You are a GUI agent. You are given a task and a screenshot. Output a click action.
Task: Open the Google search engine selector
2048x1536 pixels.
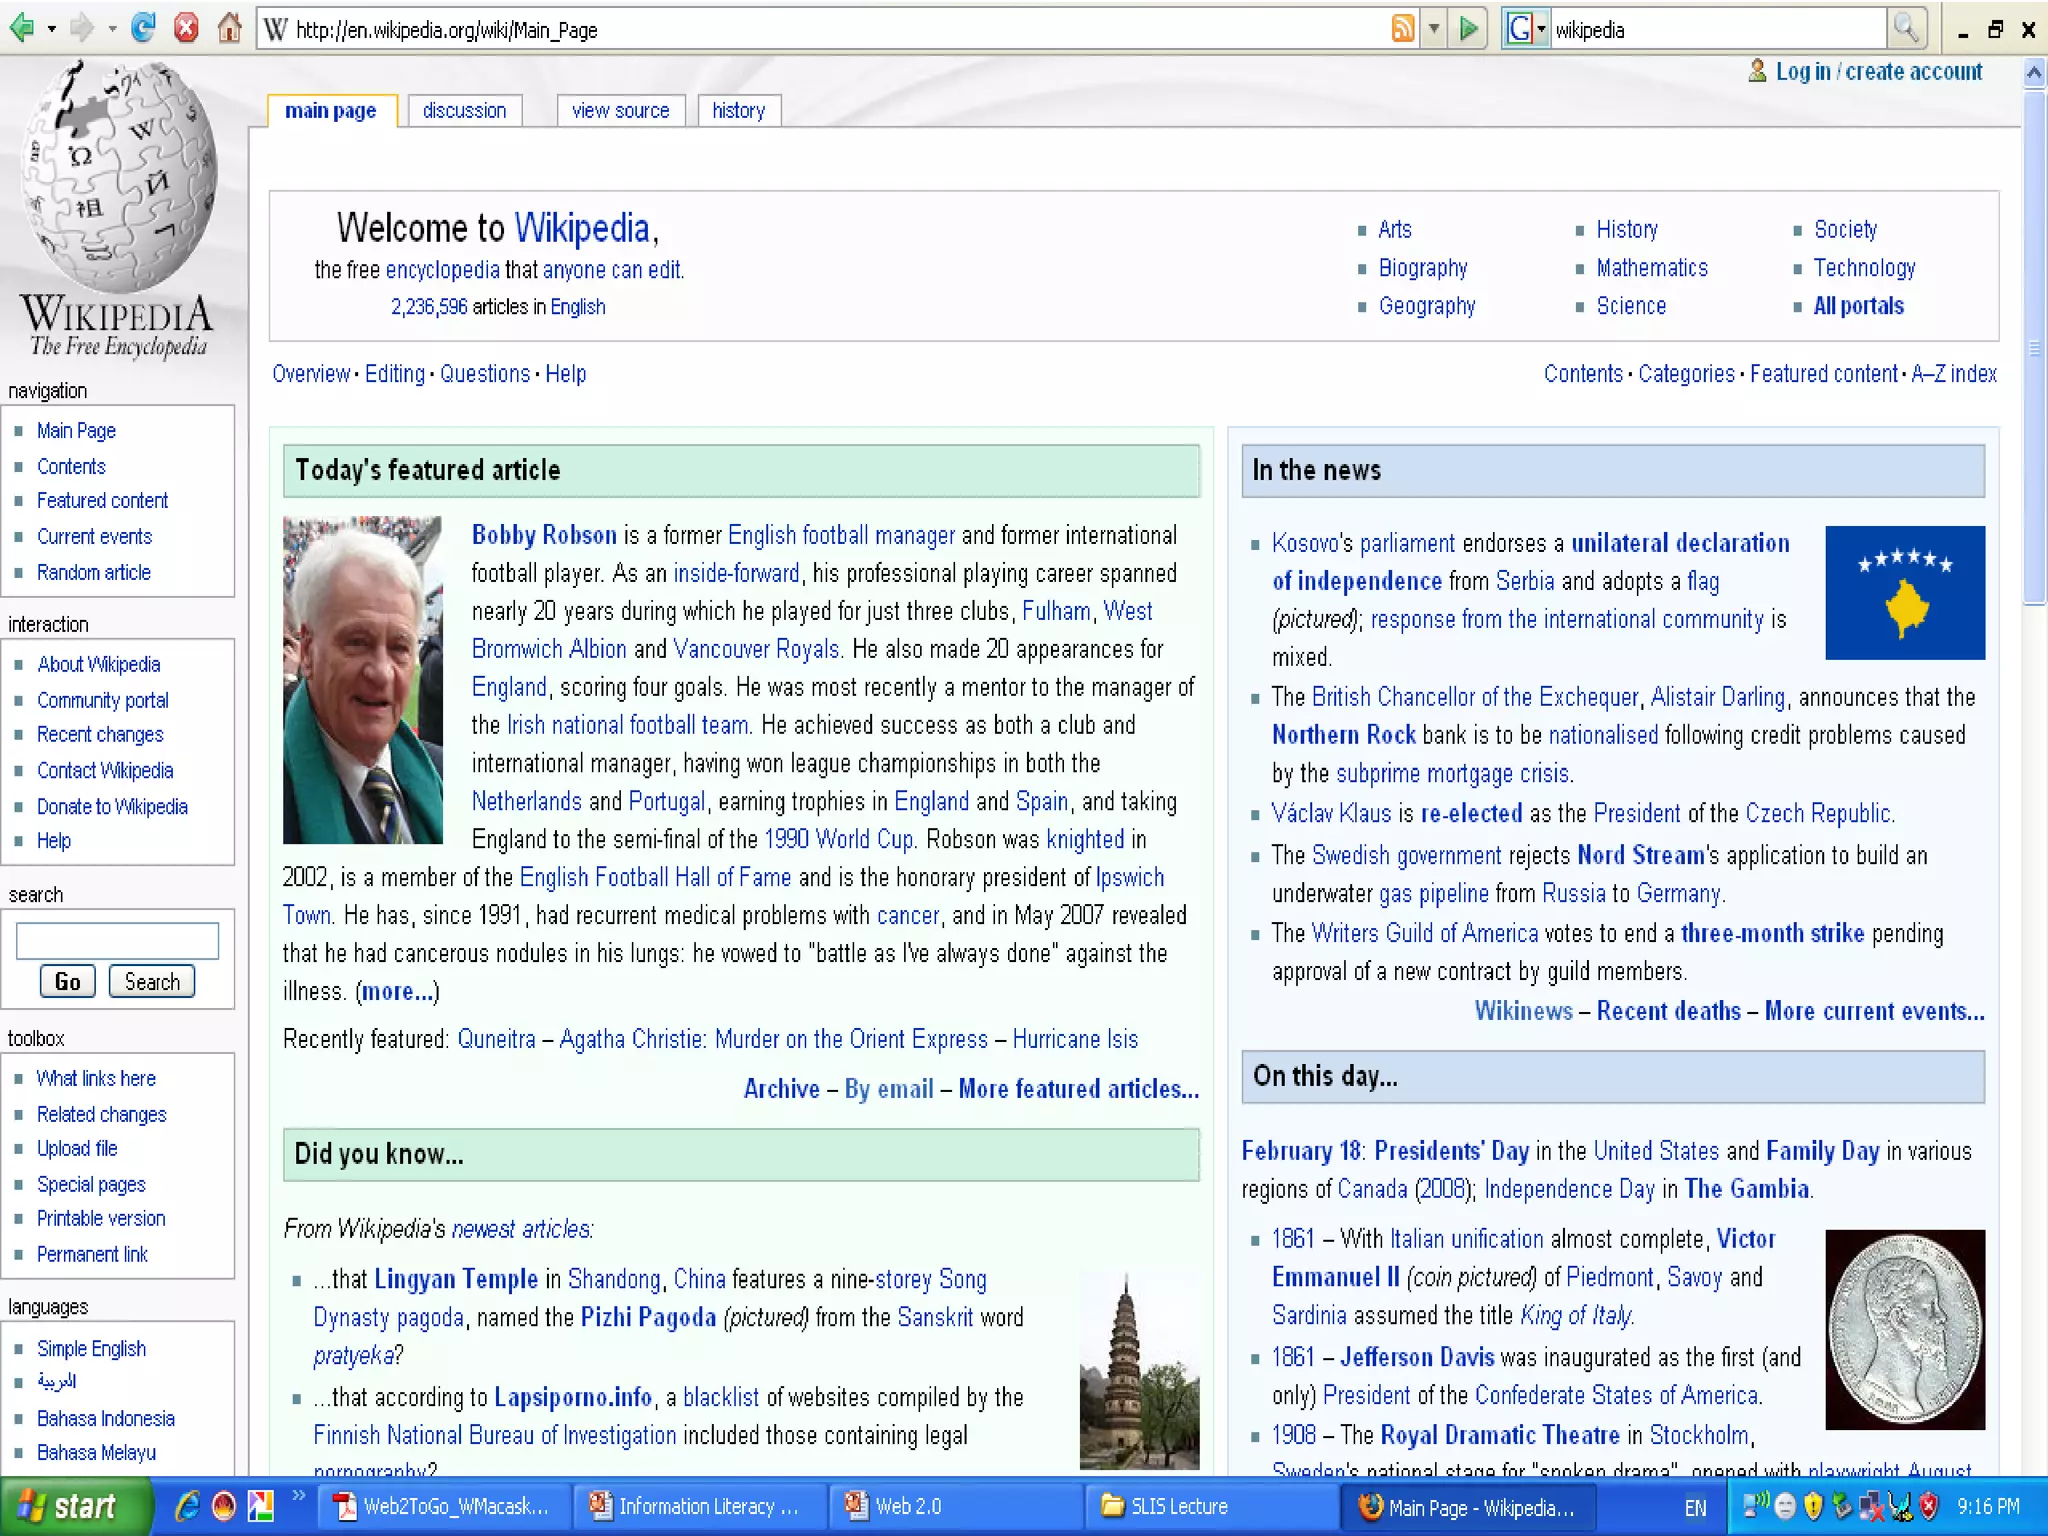(x=1526, y=29)
